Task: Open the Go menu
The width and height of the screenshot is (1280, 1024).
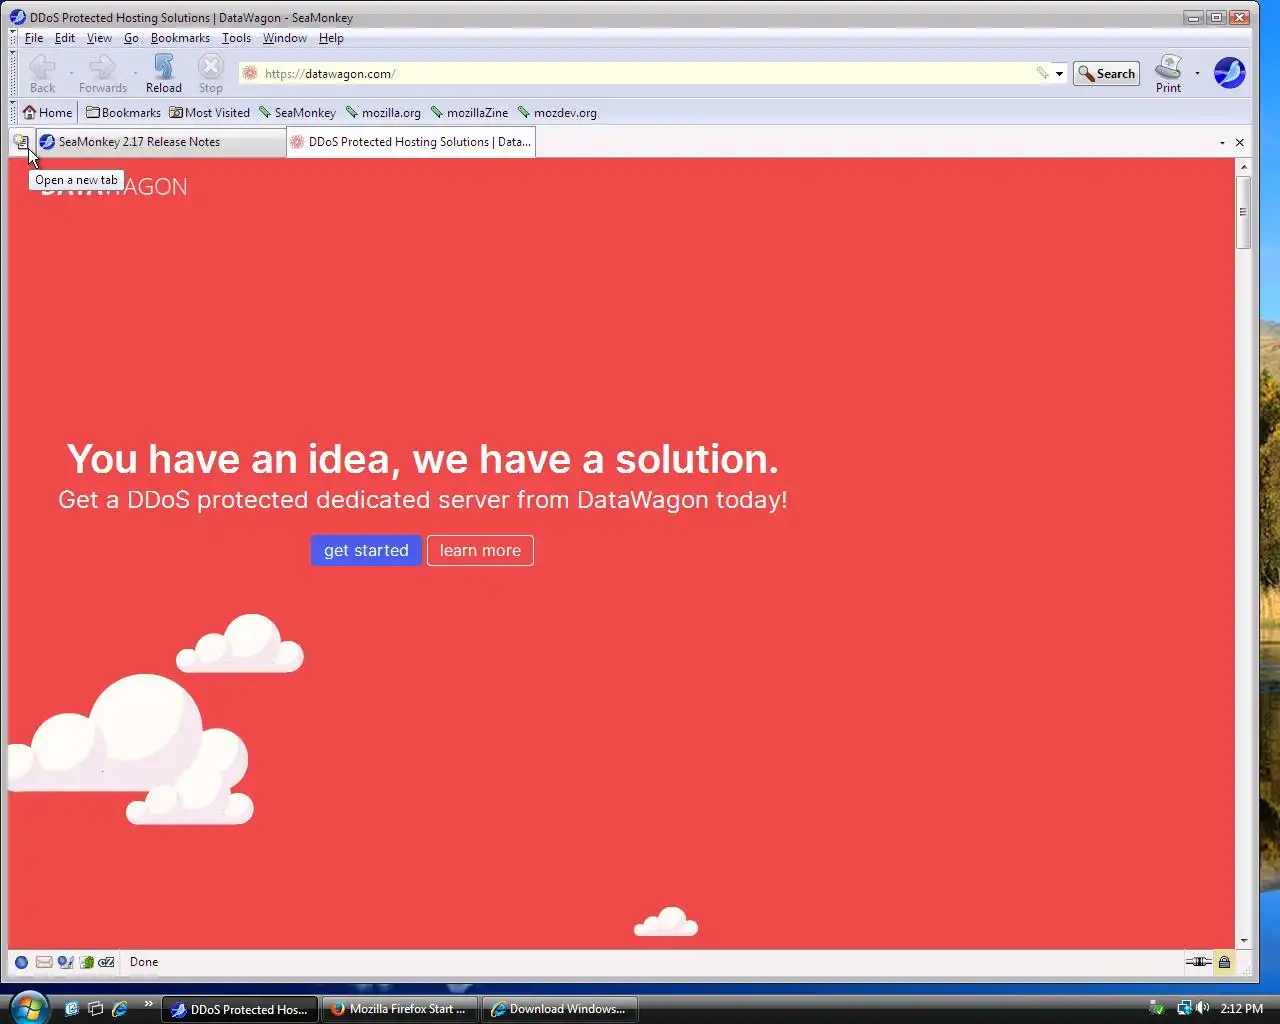Action: [131, 38]
